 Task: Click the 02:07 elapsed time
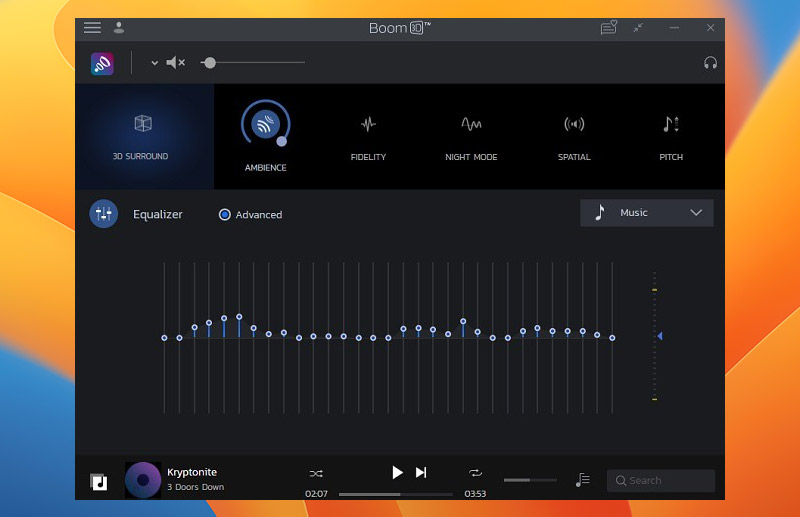point(316,494)
